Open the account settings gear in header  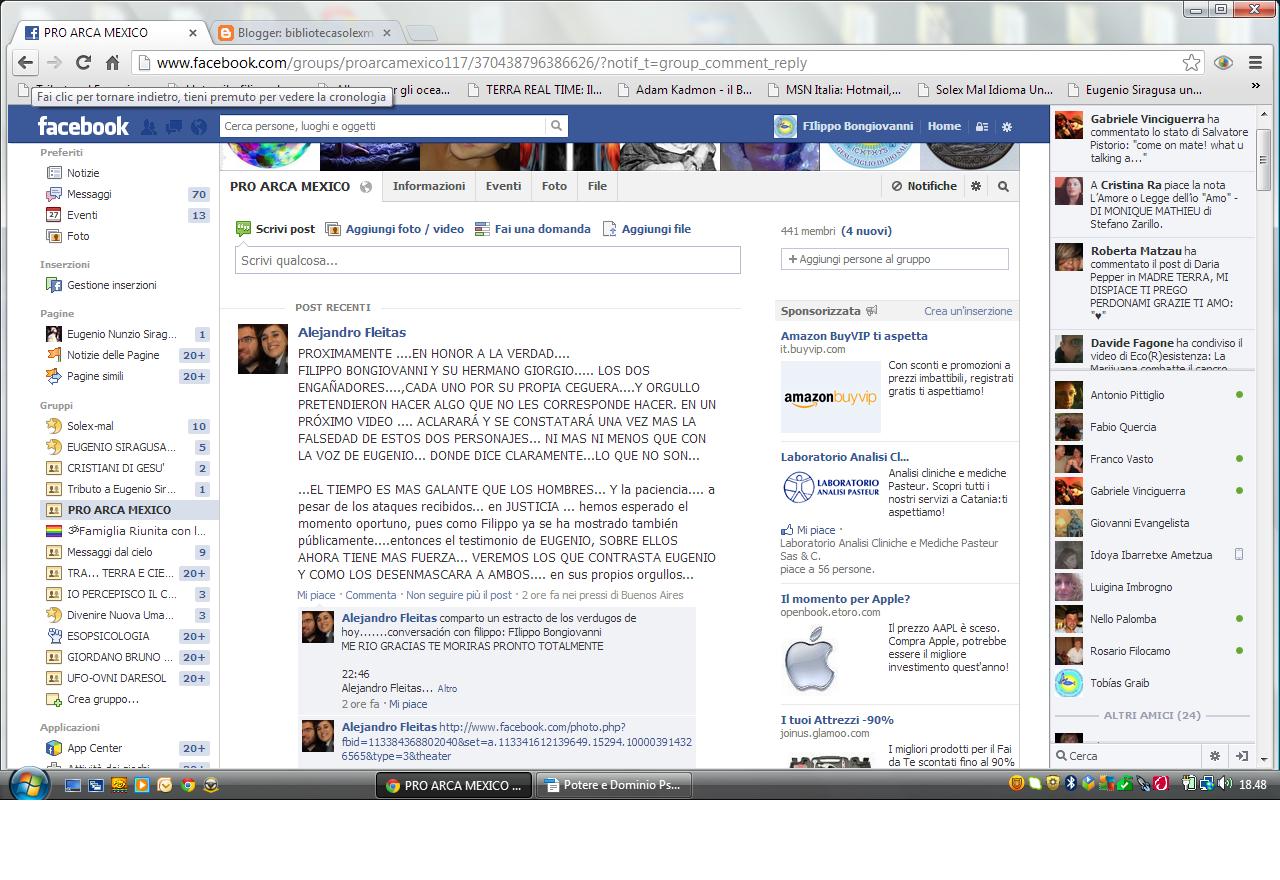tap(1007, 127)
